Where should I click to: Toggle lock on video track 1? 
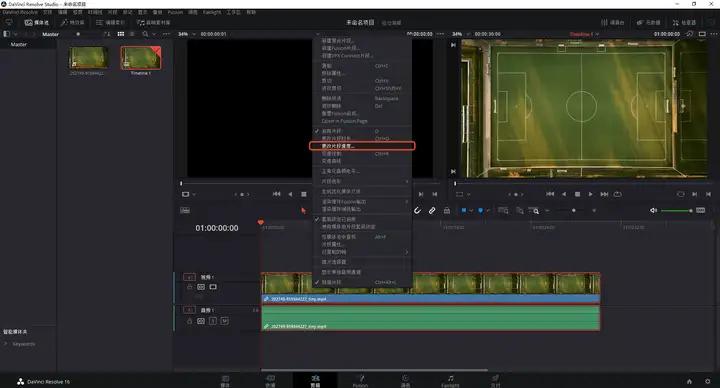[x=190, y=287]
